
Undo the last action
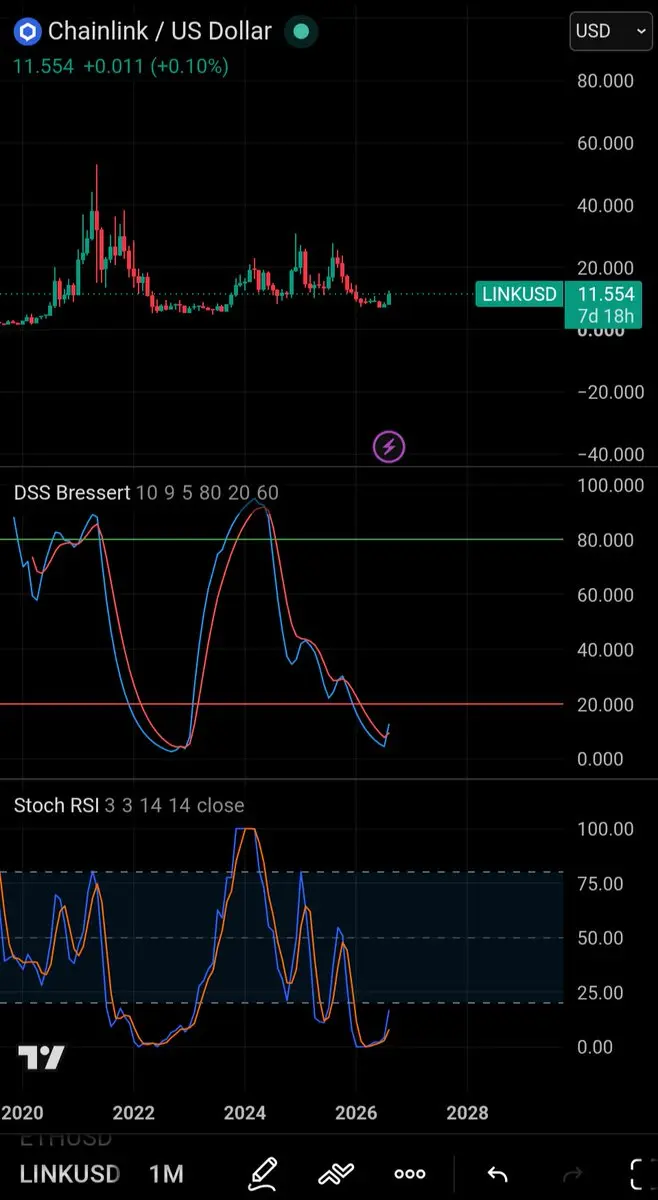pos(497,1174)
